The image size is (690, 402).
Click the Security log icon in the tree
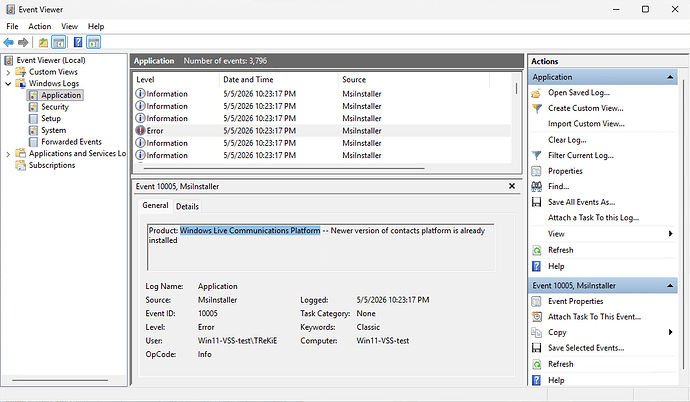(33, 107)
